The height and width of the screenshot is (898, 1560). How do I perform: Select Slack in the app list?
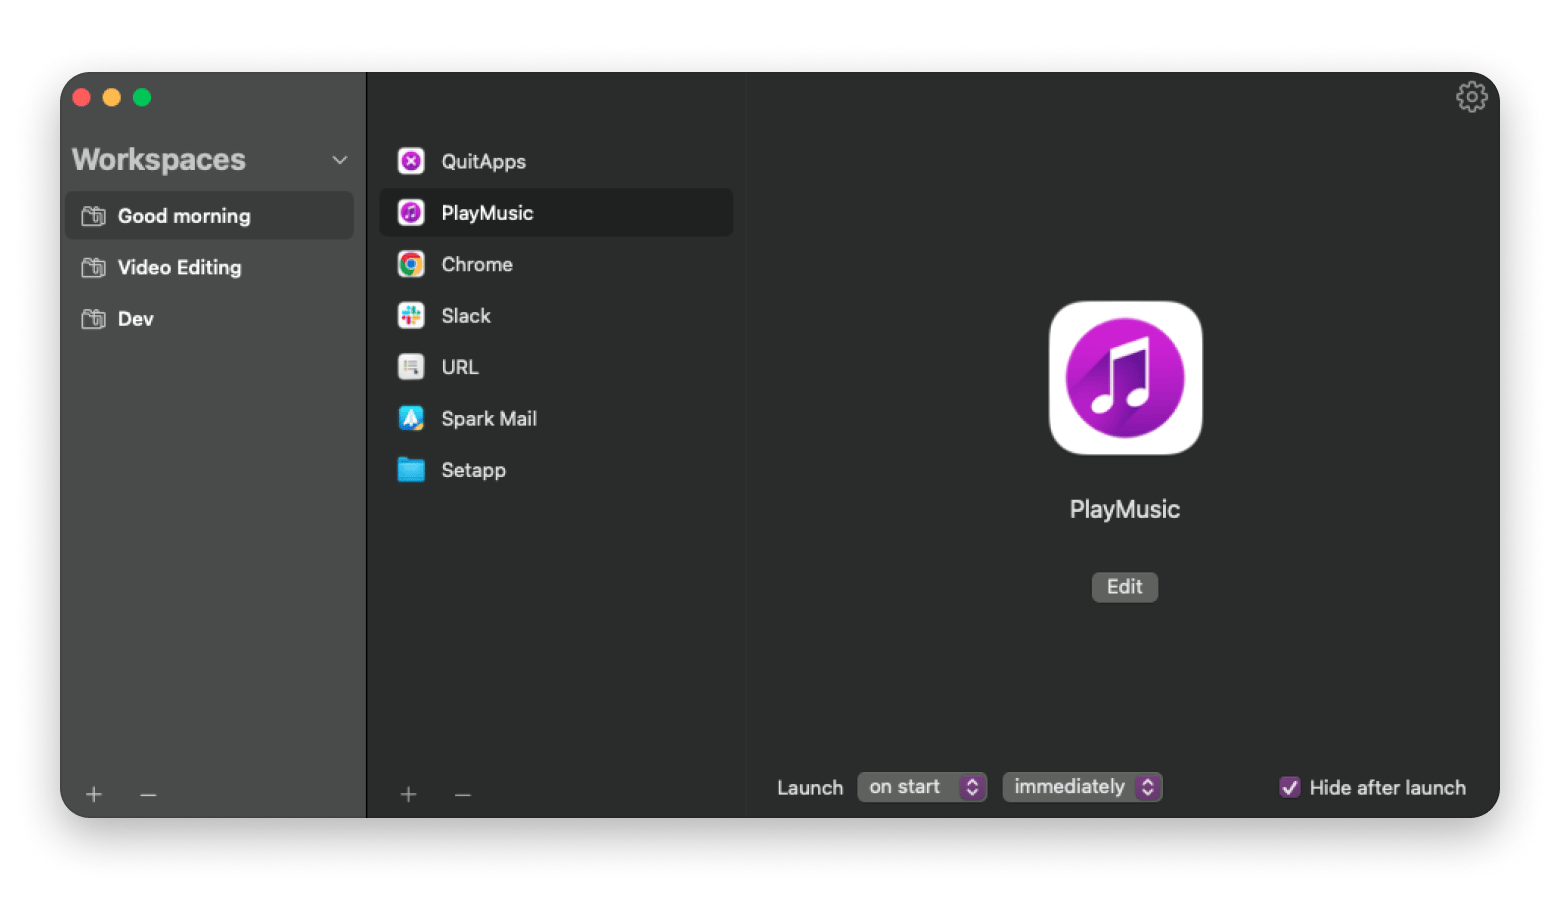(x=556, y=315)
